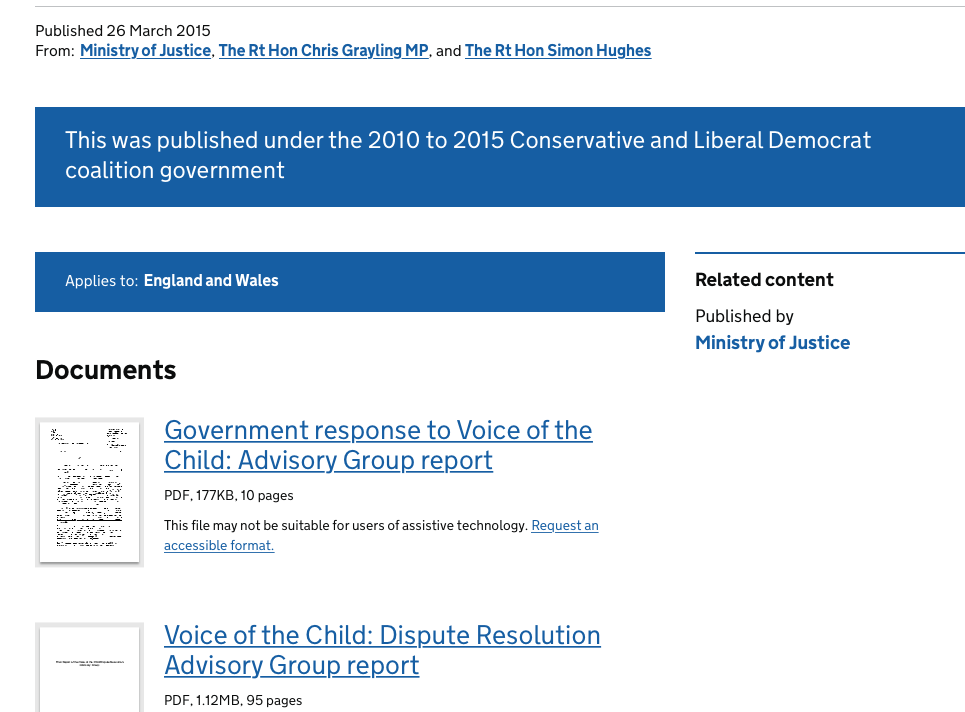Screen dimensions: 965x712
Task: Click the Dispute Resolution report PDF thumbnail
Action: pyautogui.click(x=89, y=667)
